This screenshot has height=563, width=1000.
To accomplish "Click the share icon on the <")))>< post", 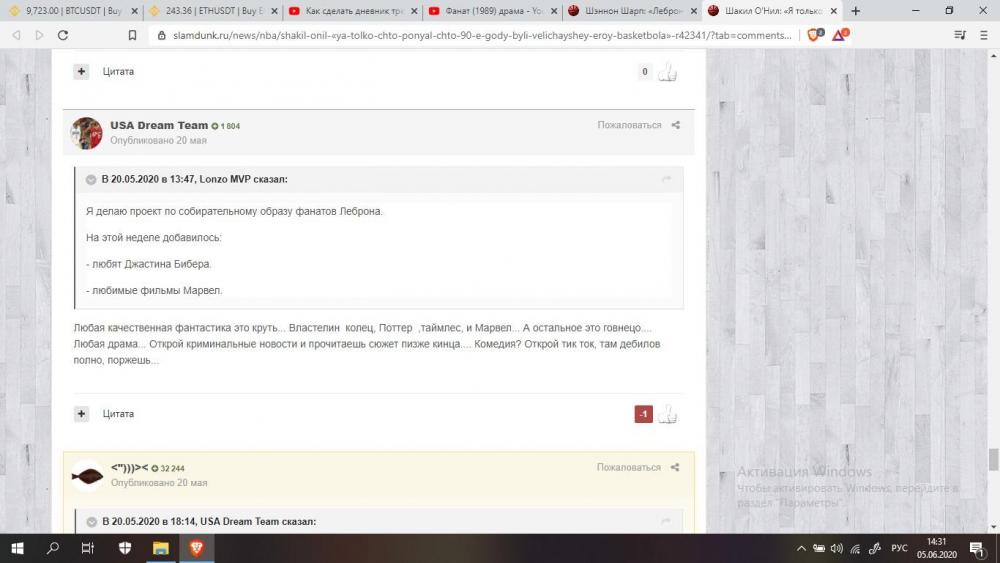I will click(x=675, y=467).
